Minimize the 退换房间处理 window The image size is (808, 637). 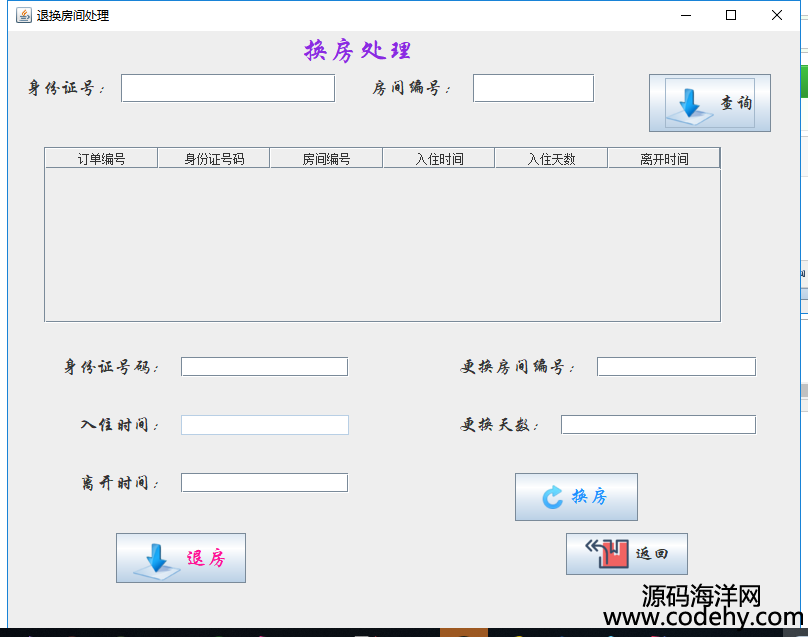click(686, 15)
